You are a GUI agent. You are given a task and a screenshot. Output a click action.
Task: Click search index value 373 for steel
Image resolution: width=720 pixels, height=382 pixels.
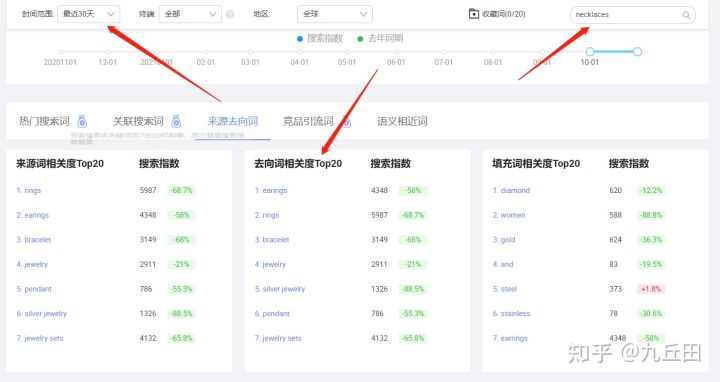[x=616, y=289]
